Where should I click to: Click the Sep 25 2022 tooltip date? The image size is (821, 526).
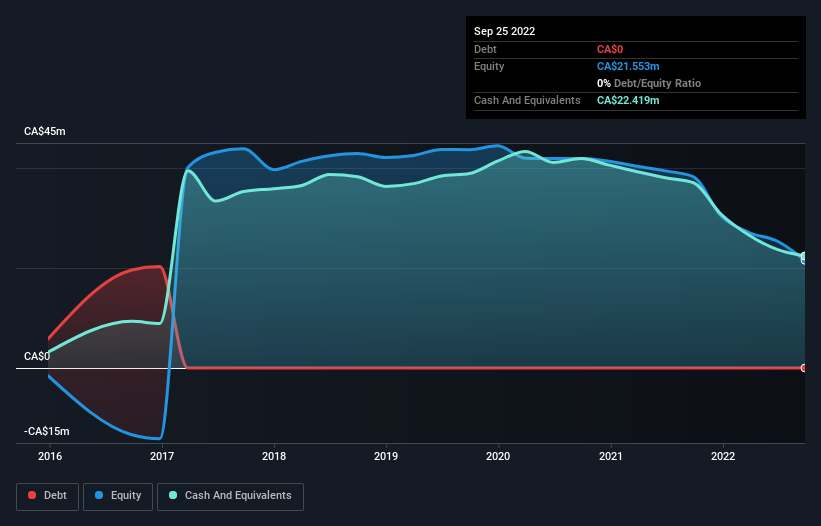[x=504, y=31]
